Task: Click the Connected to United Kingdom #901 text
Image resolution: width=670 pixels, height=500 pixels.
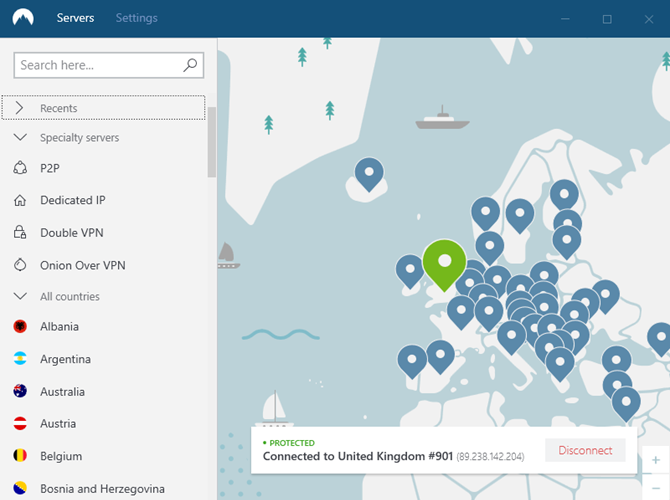Action: click(x=358, y=456)
